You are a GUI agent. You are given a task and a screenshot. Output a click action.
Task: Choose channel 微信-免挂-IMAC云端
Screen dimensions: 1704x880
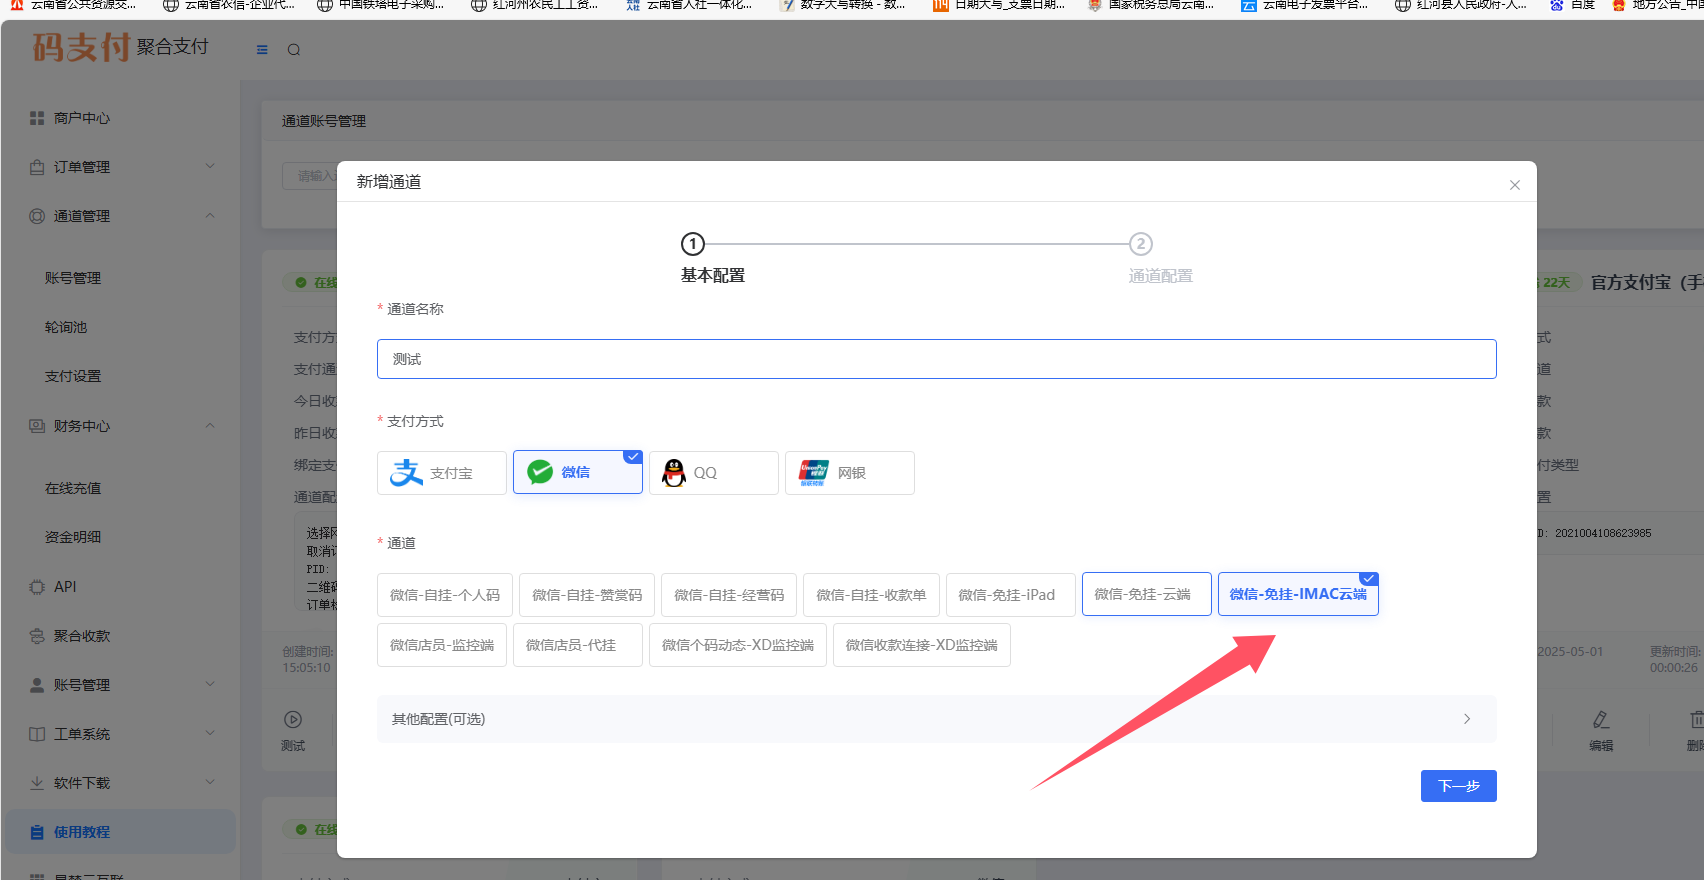tap(1298, 594)
